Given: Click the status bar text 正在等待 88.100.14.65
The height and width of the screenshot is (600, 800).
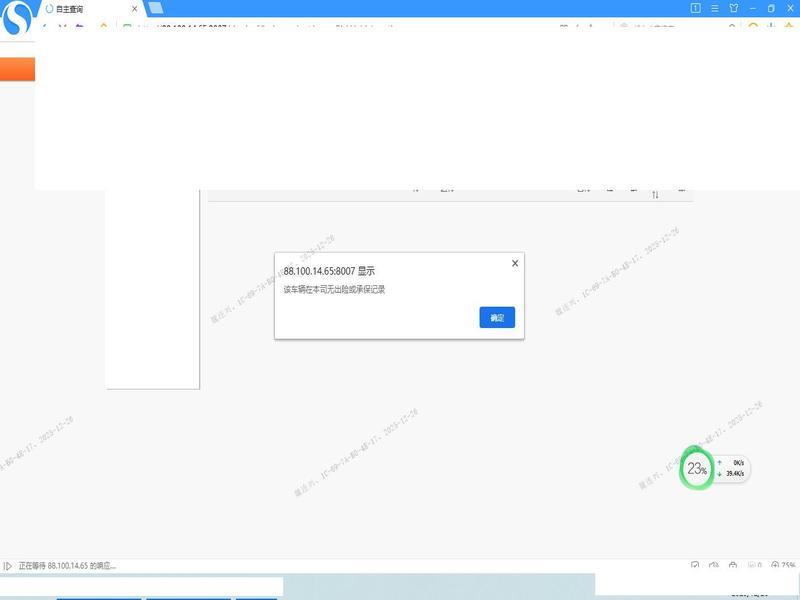Looking at the screenshot, I should pyautogui.click(x=67, y=566).
